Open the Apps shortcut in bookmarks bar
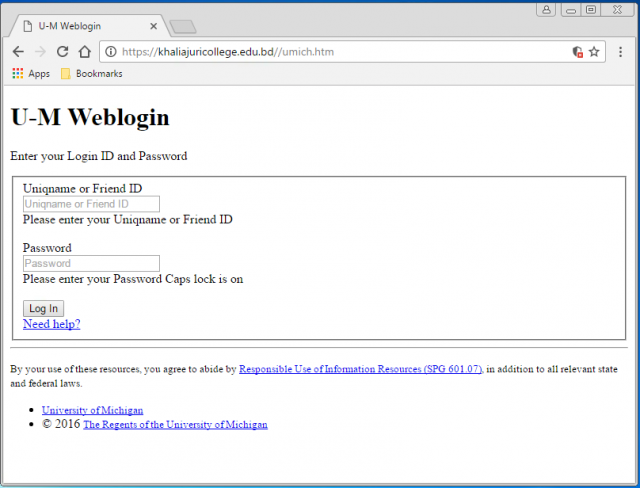The height and width of the screenshot is (488, 640). (31, 73)
